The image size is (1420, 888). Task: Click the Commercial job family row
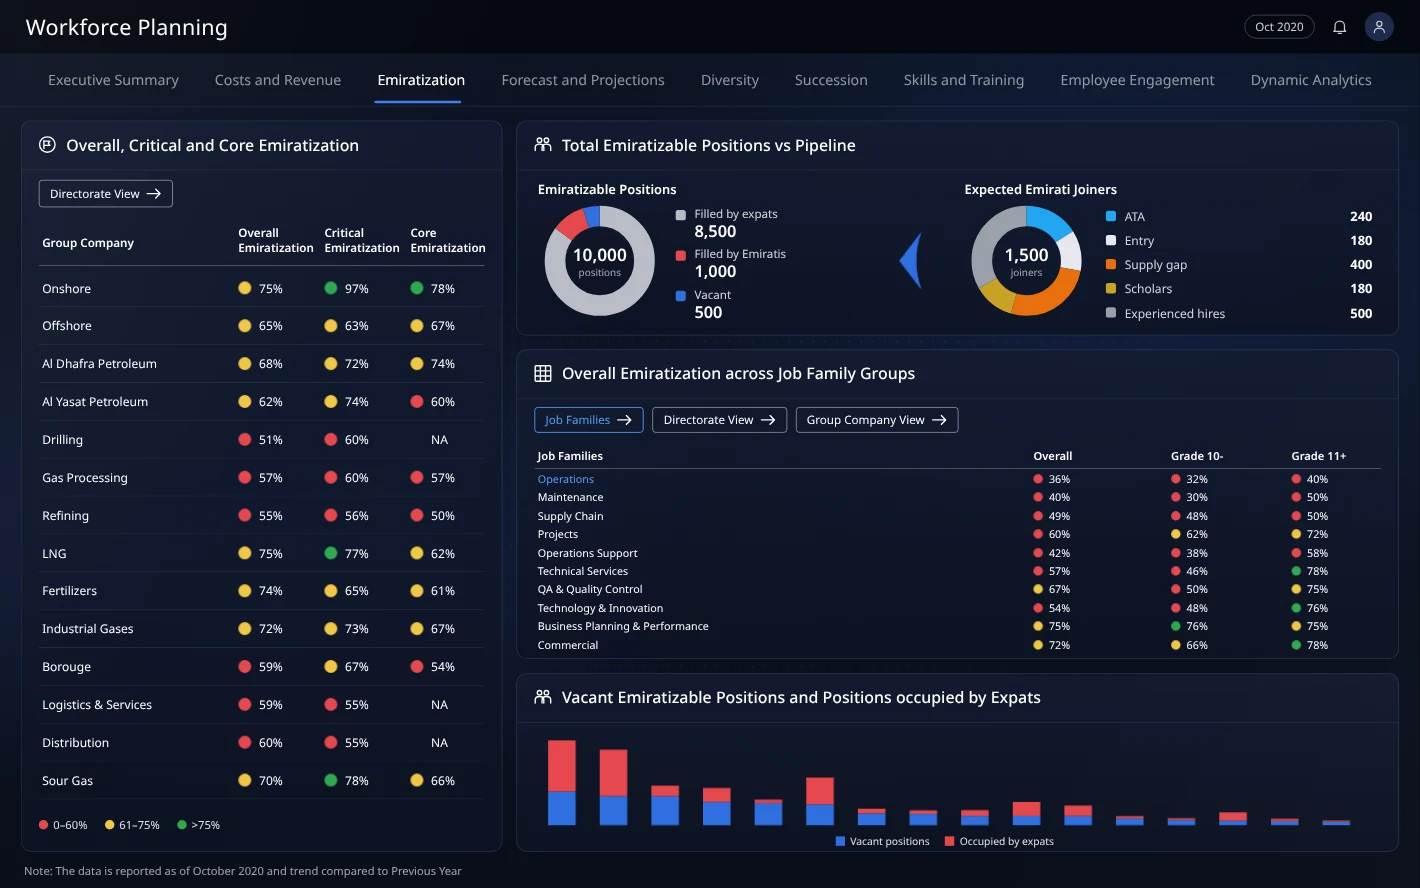point(958,645)
